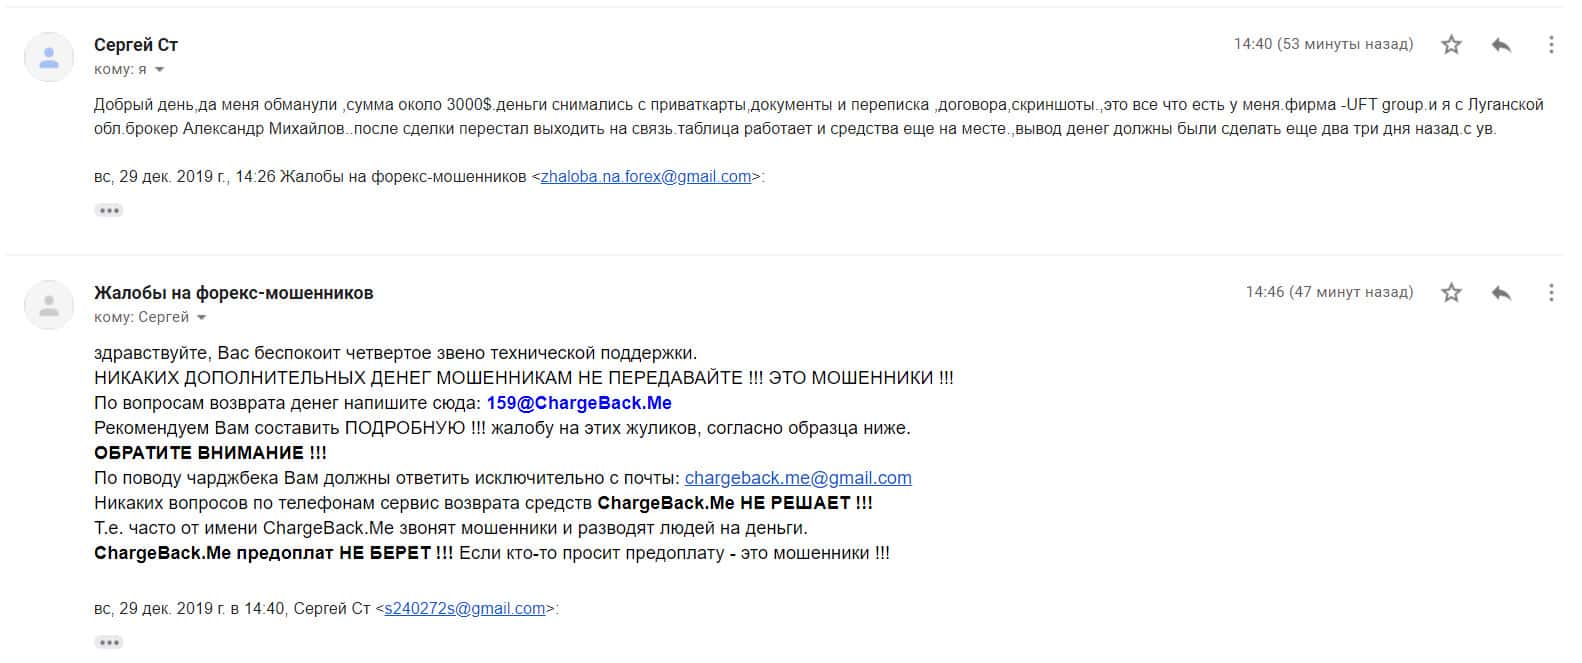Open more options for Сергей Ст's message

point(1551,44)
